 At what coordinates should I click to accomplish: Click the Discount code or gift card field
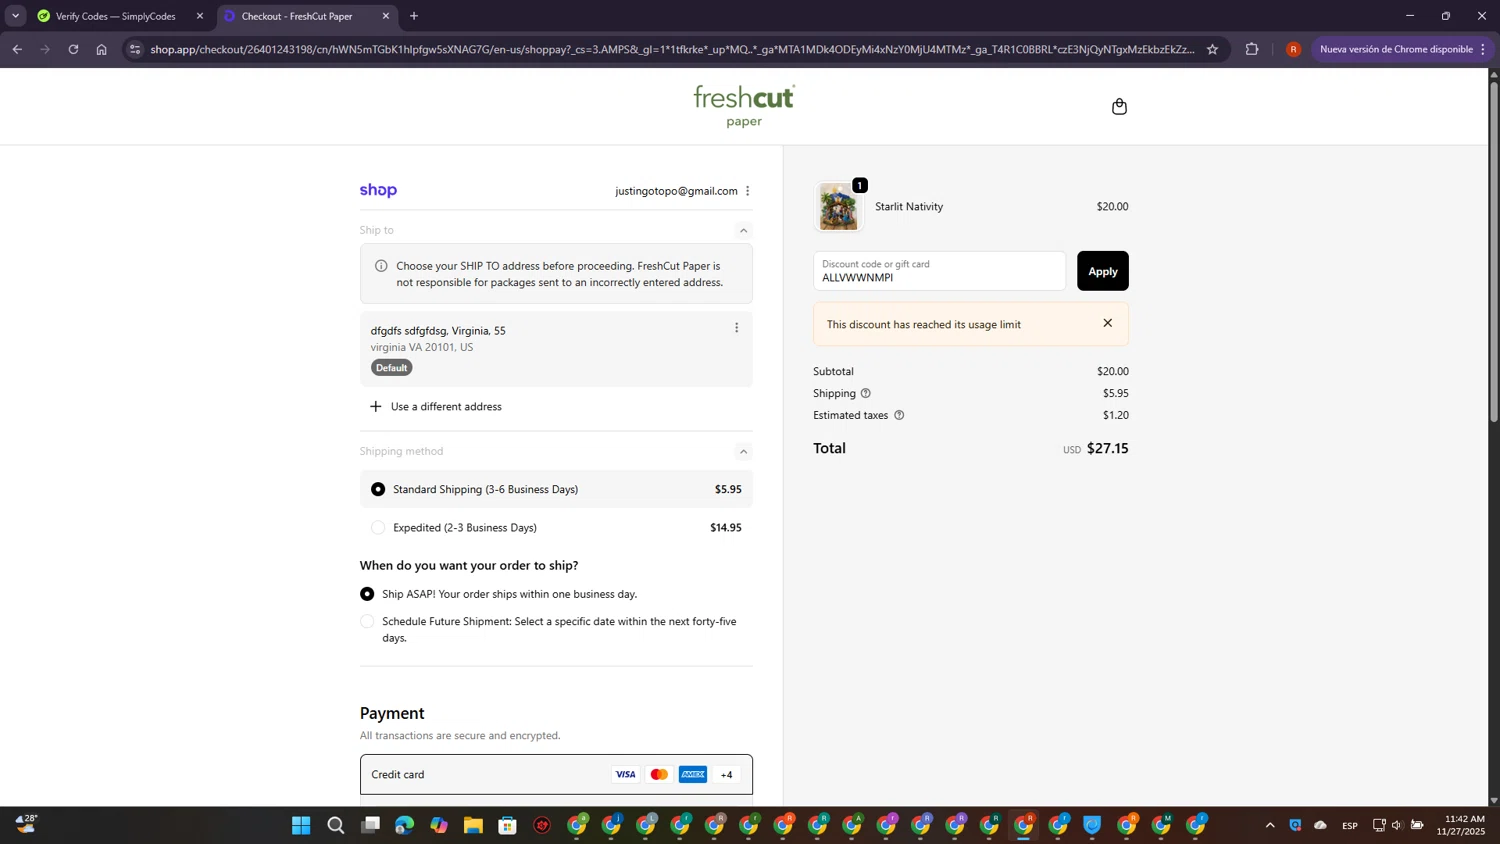[x=939, y=272]
